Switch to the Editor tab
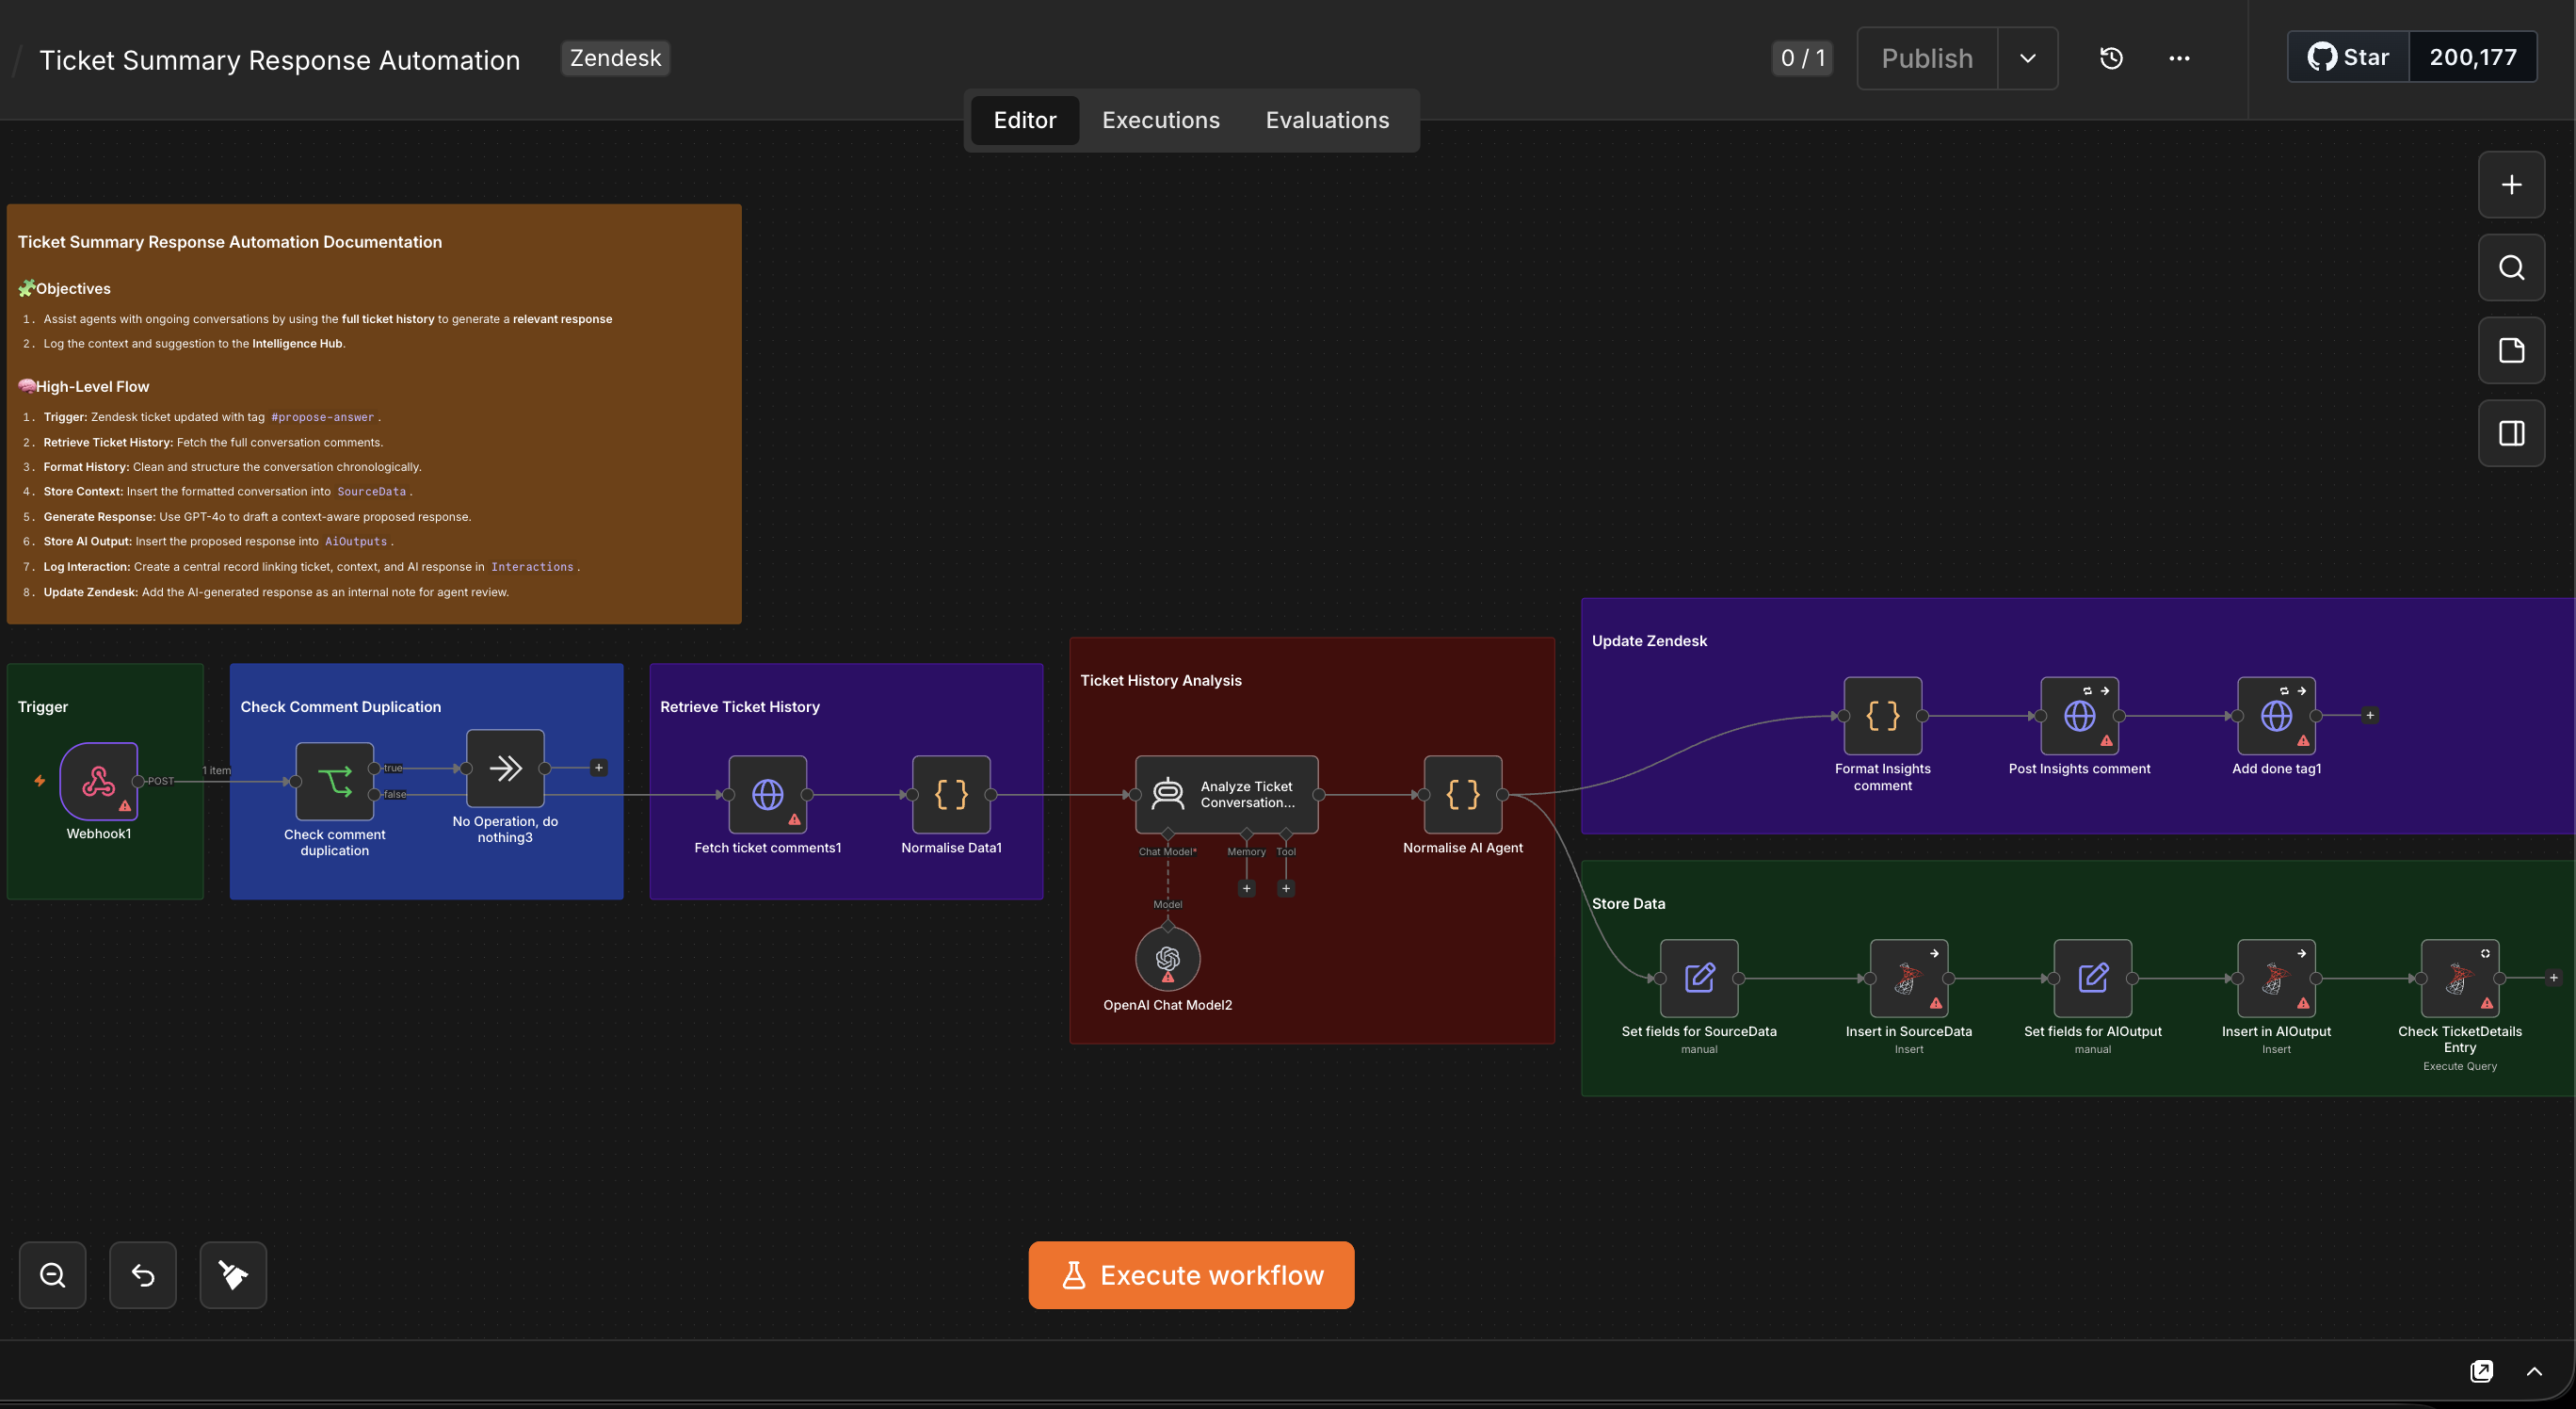This screenshot has width=2576, height=1409. (1024, 120)
